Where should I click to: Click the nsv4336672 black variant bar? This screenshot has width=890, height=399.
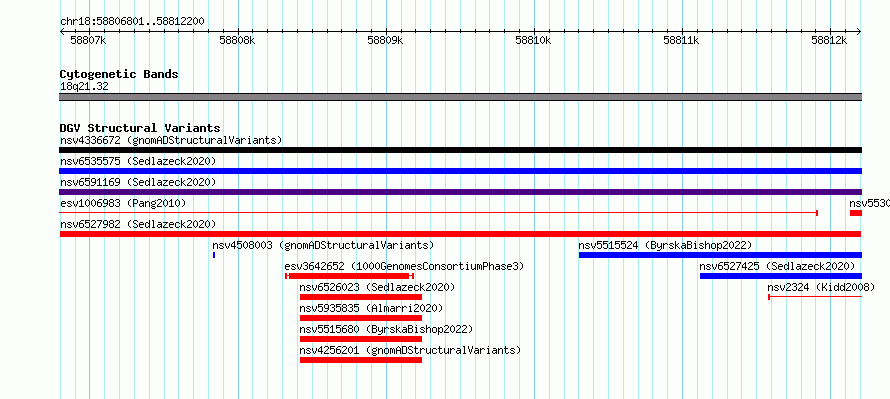[460, 150]
